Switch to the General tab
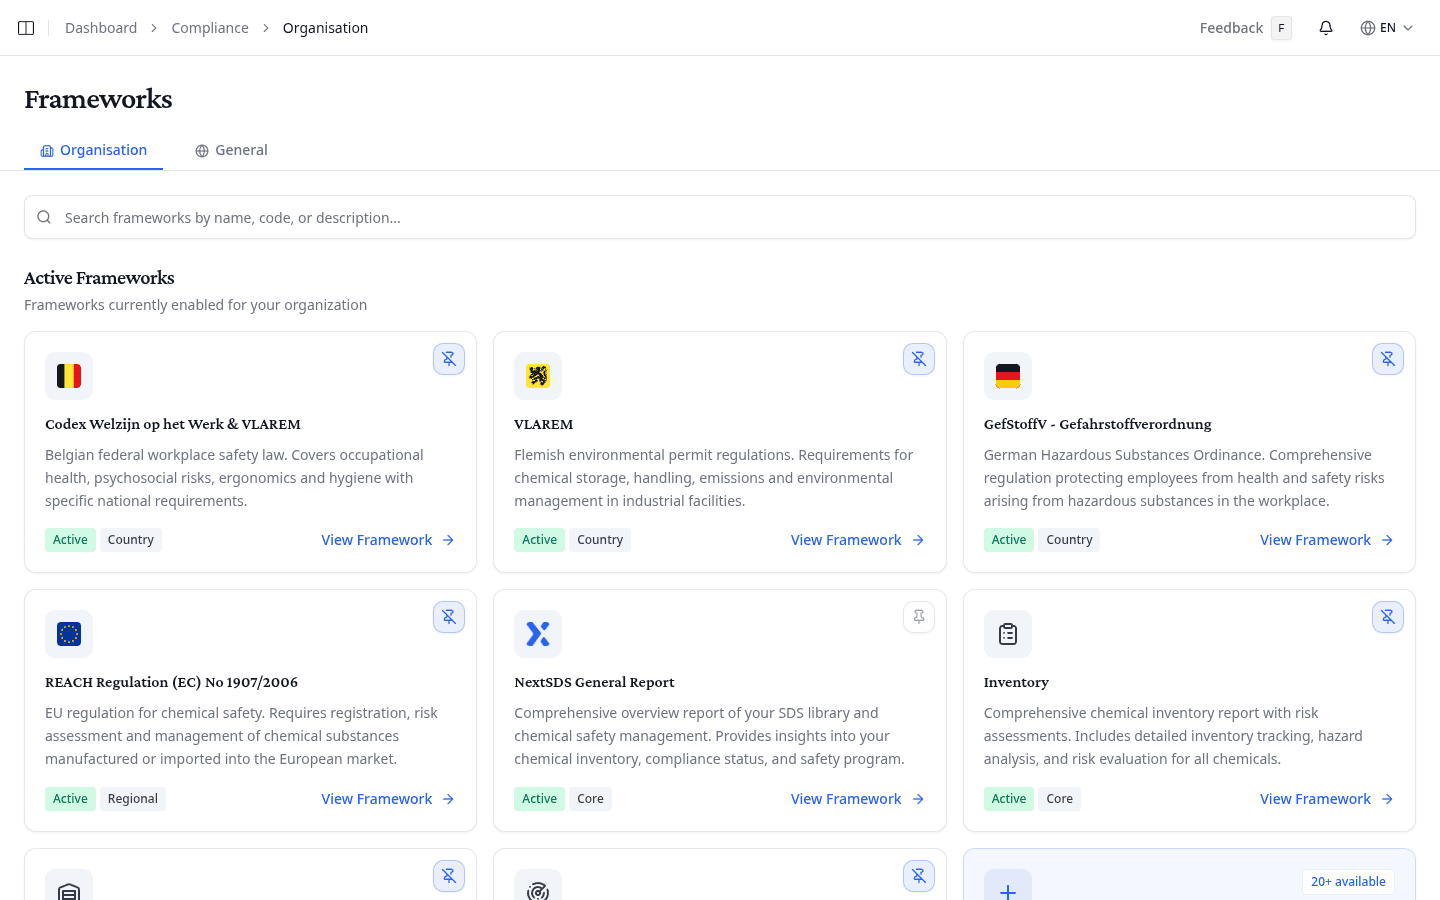Image resolution: width=1440 pixels, height=900 pixels. click(231, 150)
